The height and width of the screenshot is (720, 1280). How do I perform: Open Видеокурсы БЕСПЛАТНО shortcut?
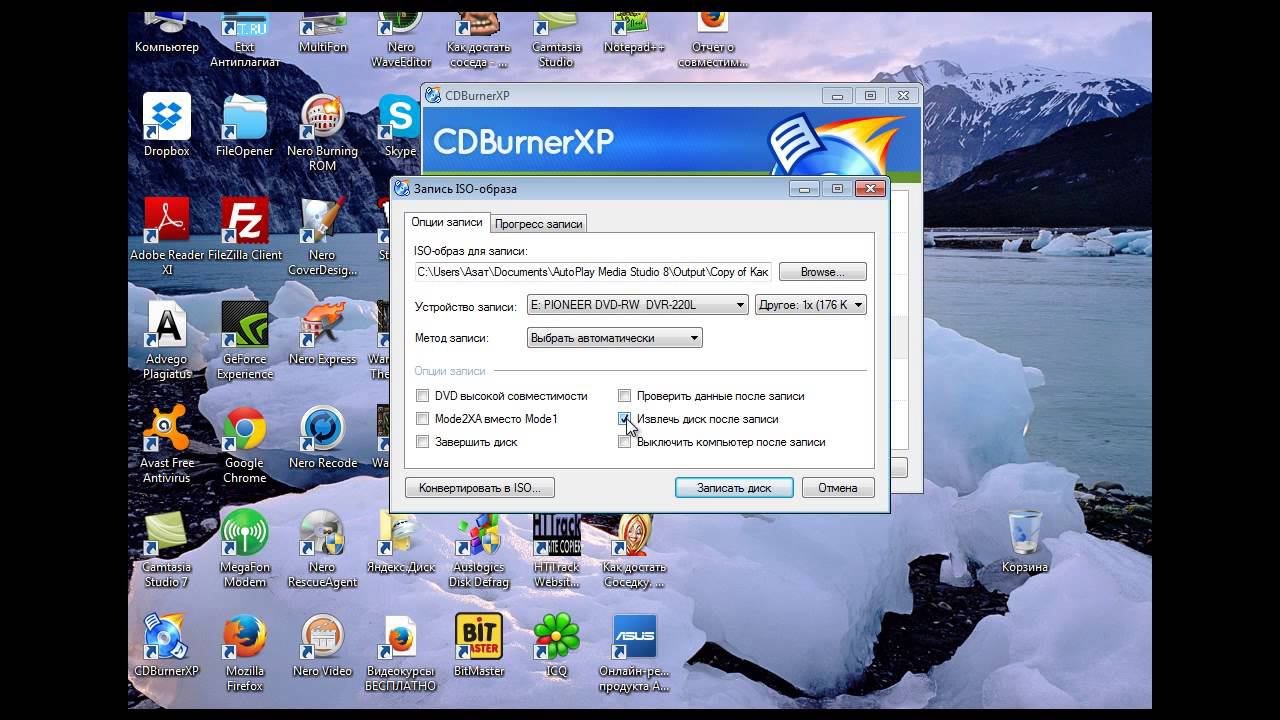(400, 652)
